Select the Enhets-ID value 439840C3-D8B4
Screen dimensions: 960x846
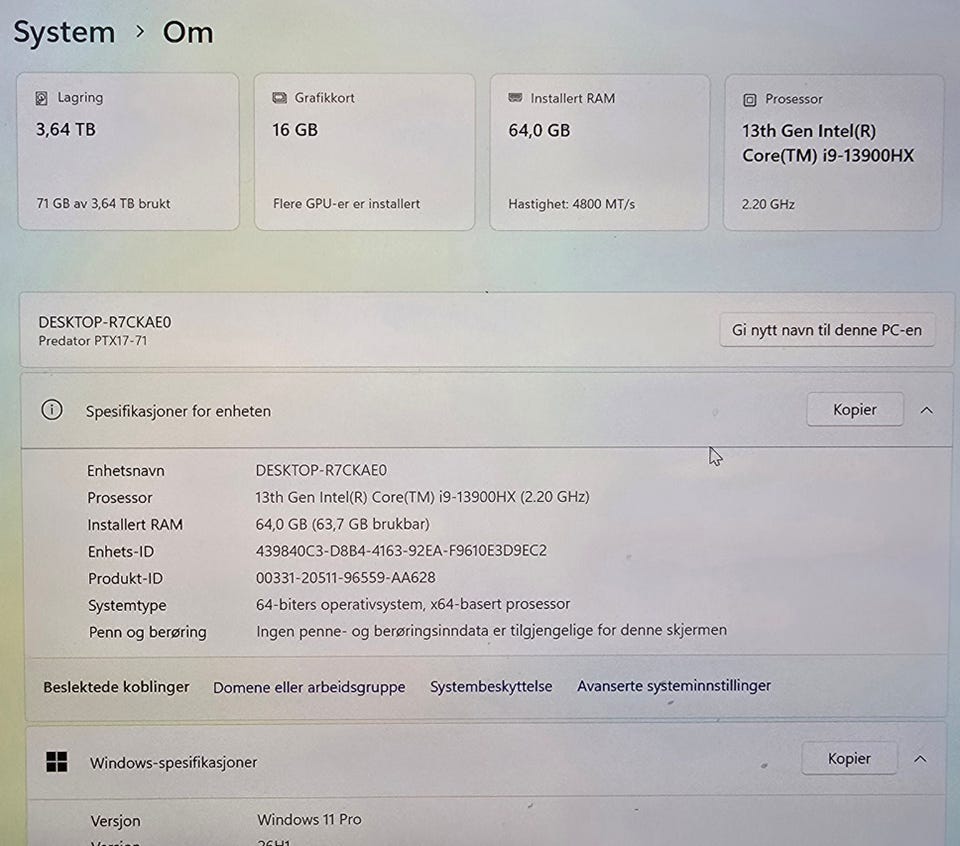click(x=401, y=550)
